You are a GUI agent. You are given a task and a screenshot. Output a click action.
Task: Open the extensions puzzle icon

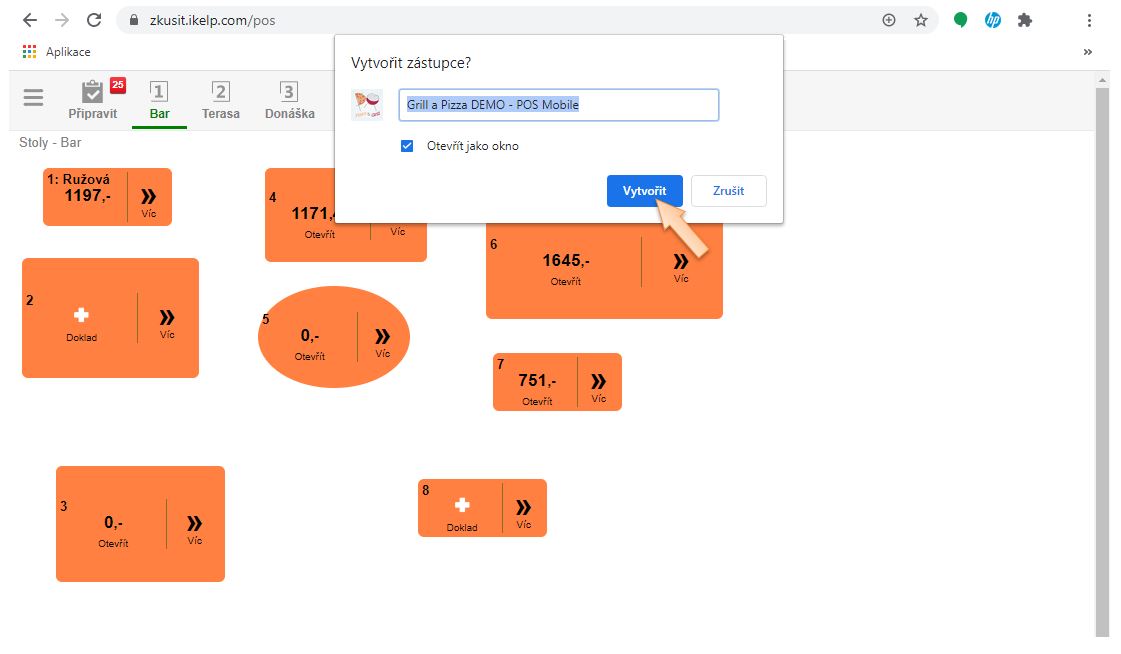1024,20
